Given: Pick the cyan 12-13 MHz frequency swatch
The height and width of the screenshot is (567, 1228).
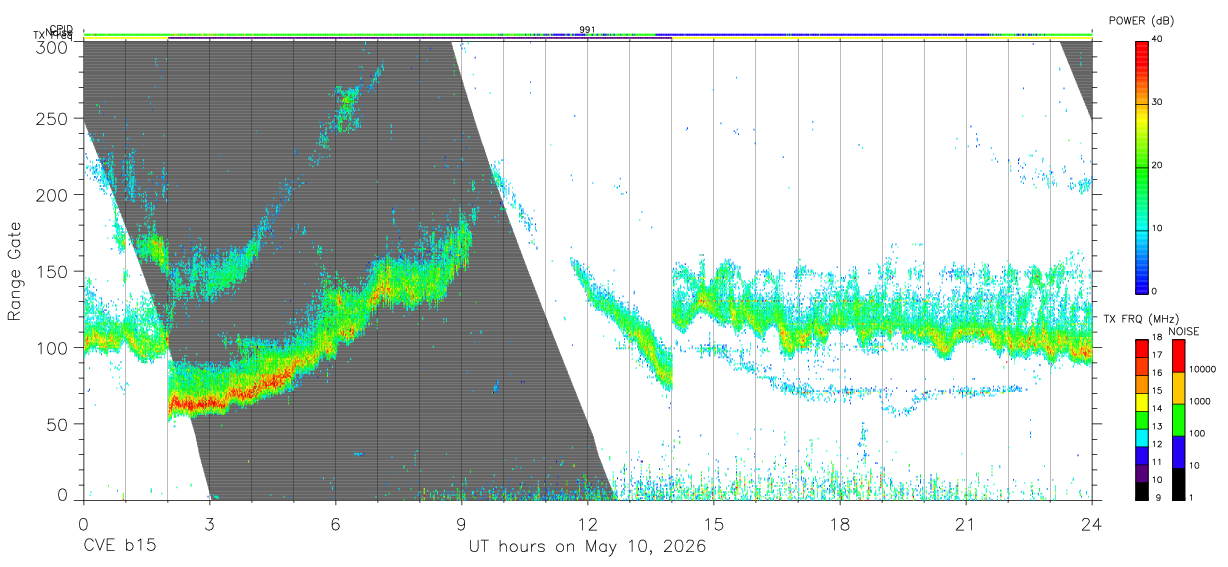Looking at the screenshot, I should click(x=1142, y=437).
